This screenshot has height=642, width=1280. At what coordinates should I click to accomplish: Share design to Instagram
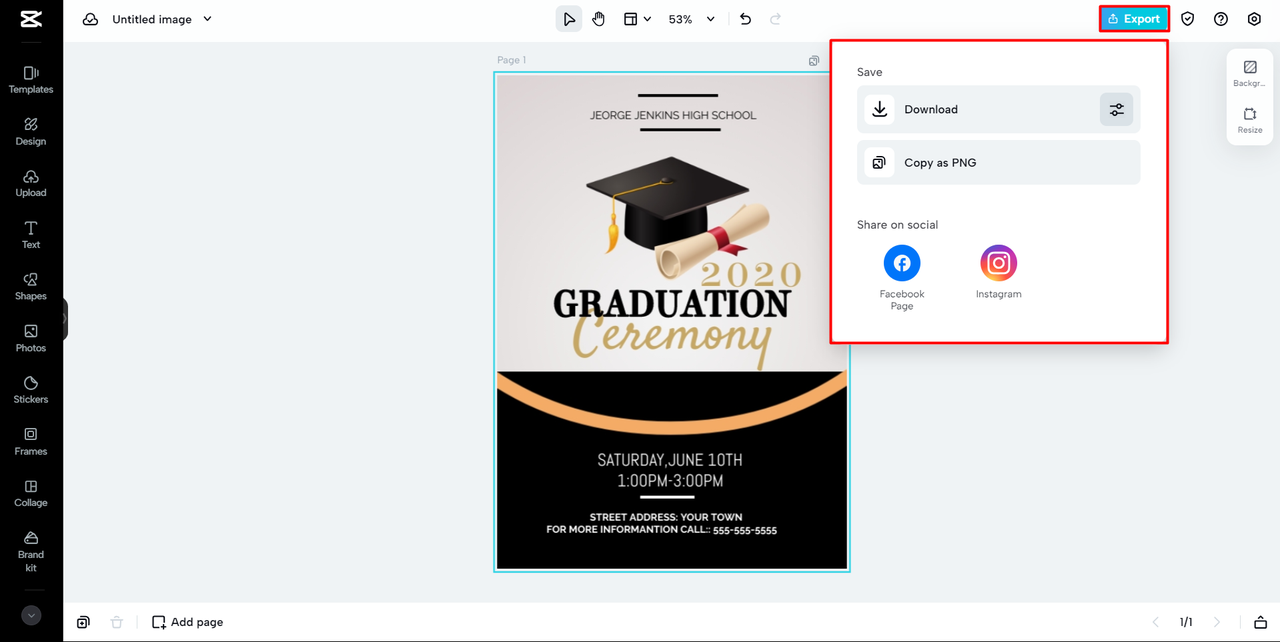click(x=998, y=264)
